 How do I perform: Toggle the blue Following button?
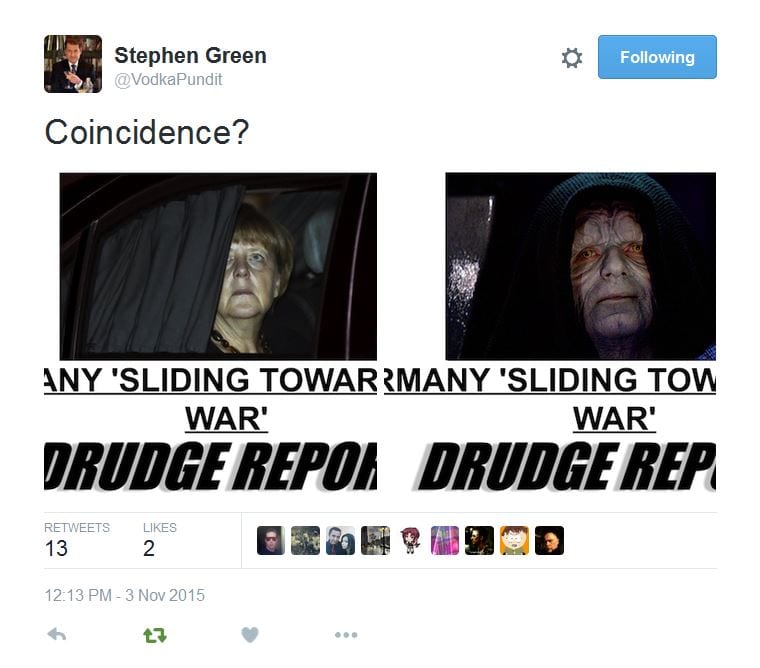[x=657, y=57]
